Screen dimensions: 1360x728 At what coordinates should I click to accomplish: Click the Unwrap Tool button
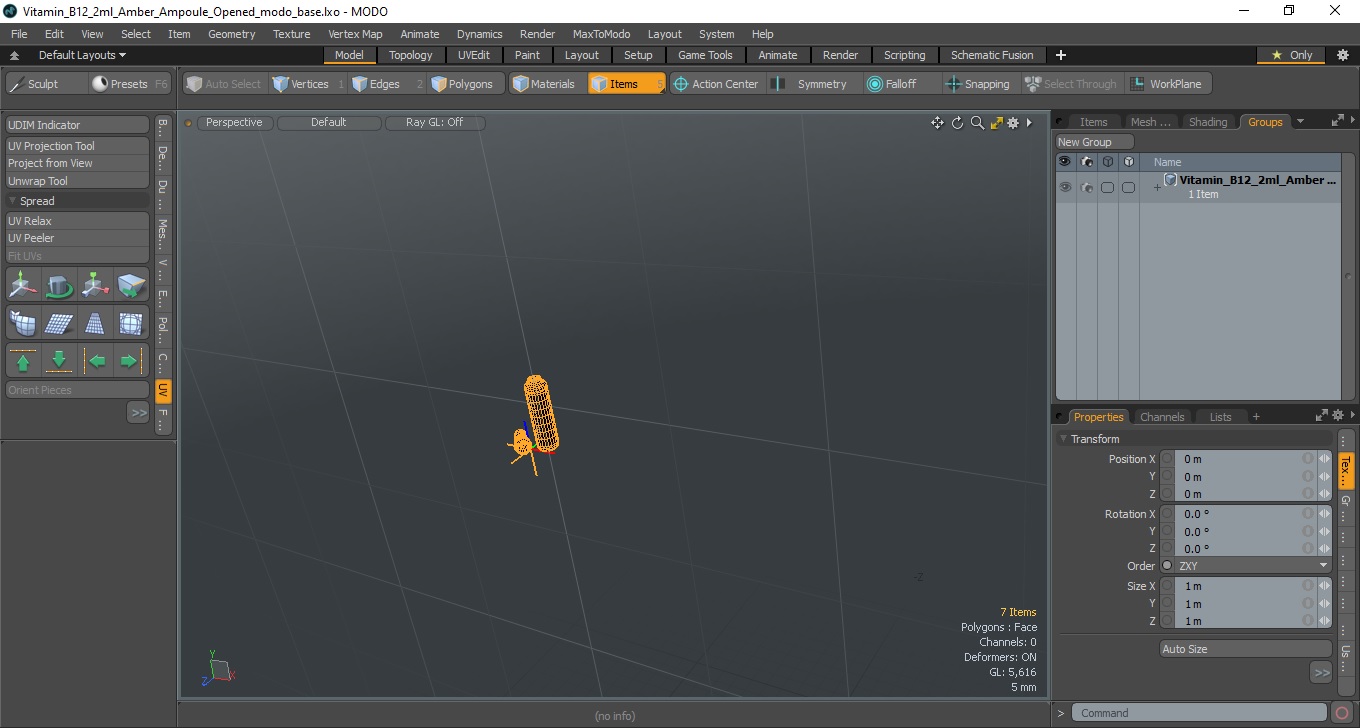click(77, 181)
